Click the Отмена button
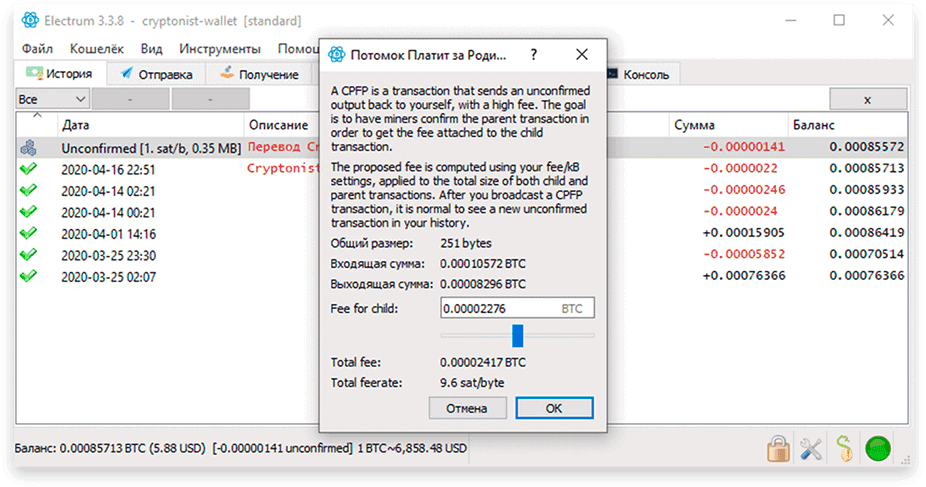Screen dimensions: 926x487 click(x=467, y=408)
